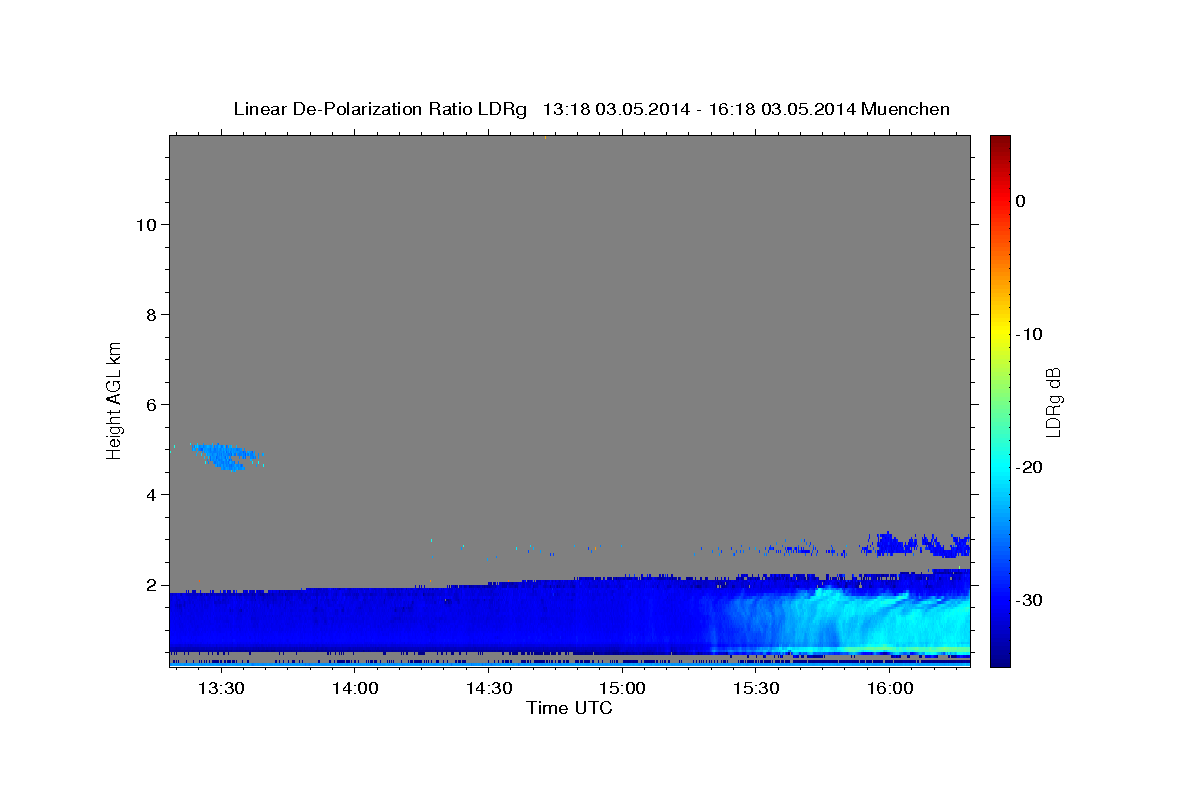The image size is (1200, 800).
Task: Click the colorbar value '0'
Action: click(1021, 201)
